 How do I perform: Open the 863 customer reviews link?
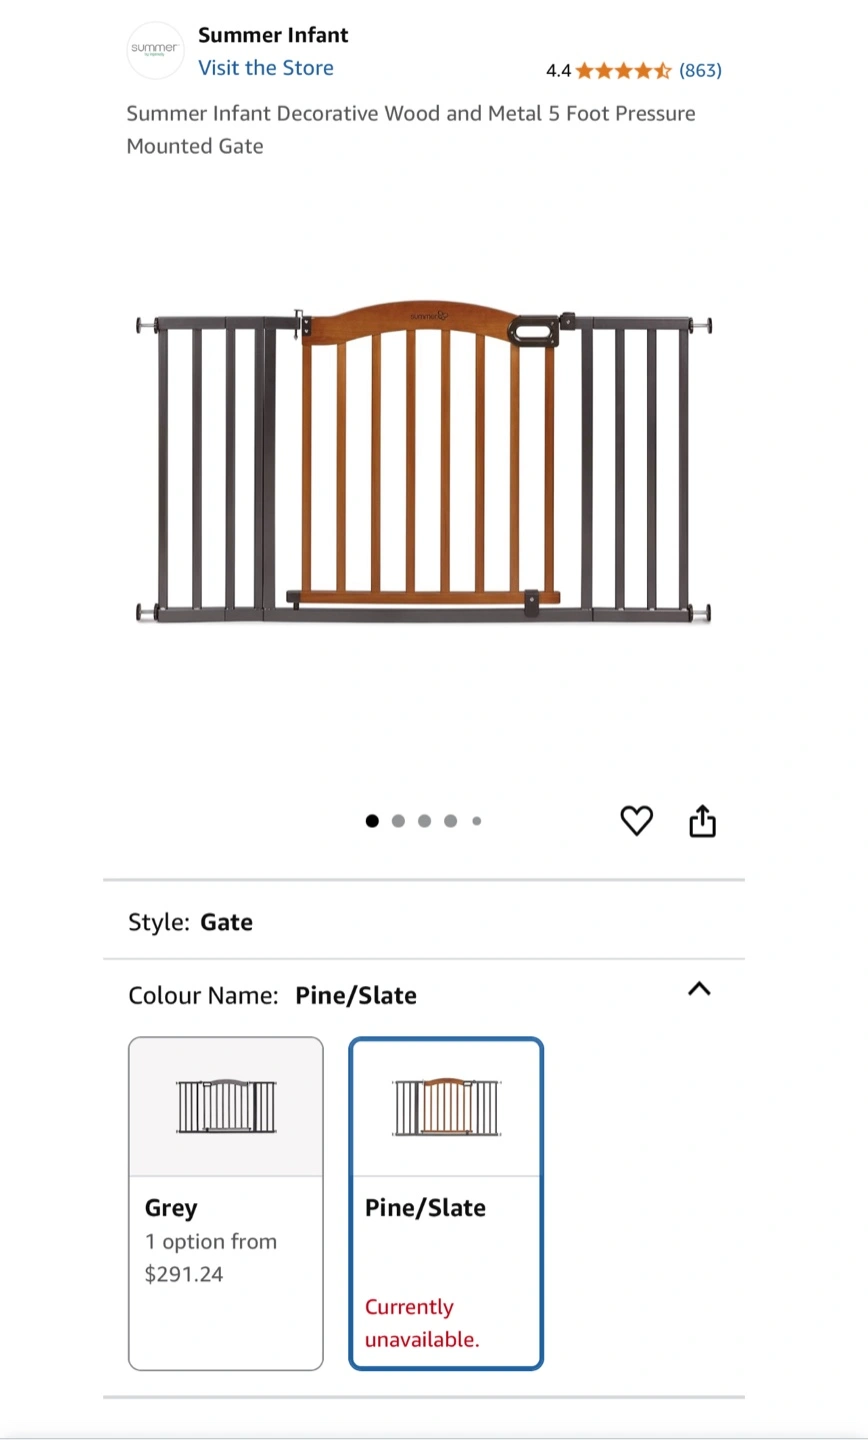tap(700, 70)
